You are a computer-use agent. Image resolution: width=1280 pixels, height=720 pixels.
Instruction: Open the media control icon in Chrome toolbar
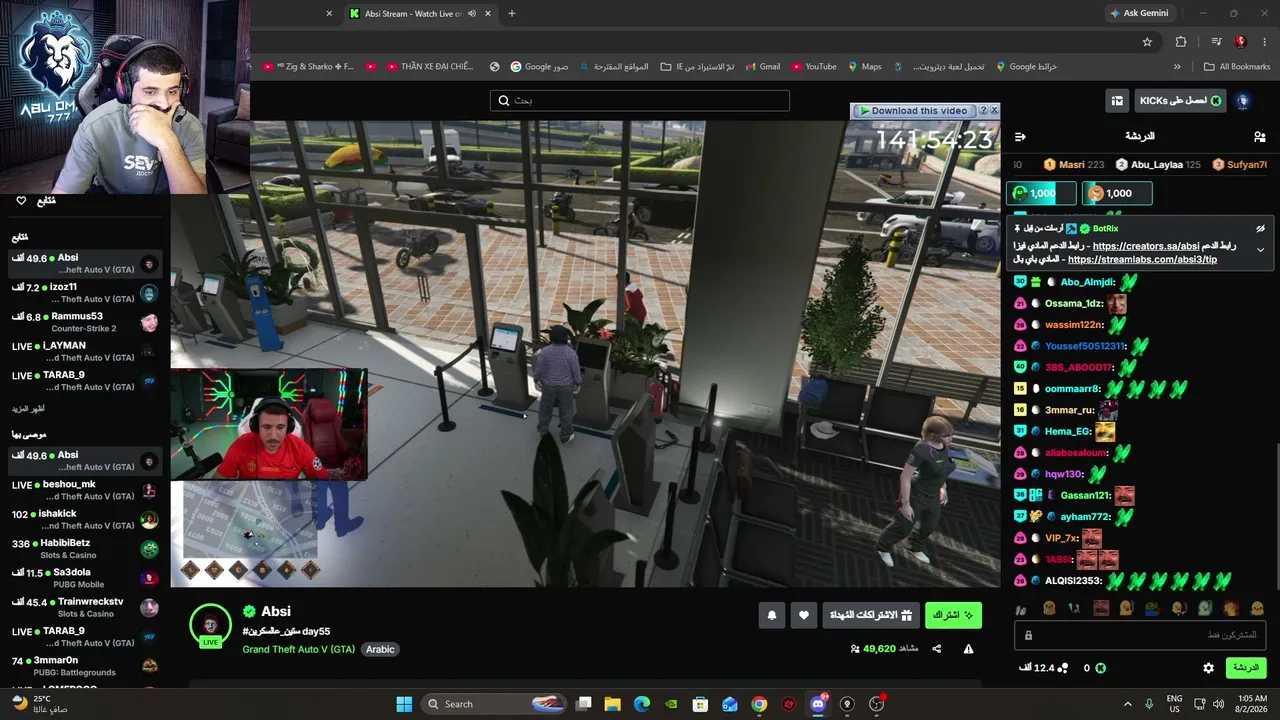pyautogui.click(x=1216, y=42)
